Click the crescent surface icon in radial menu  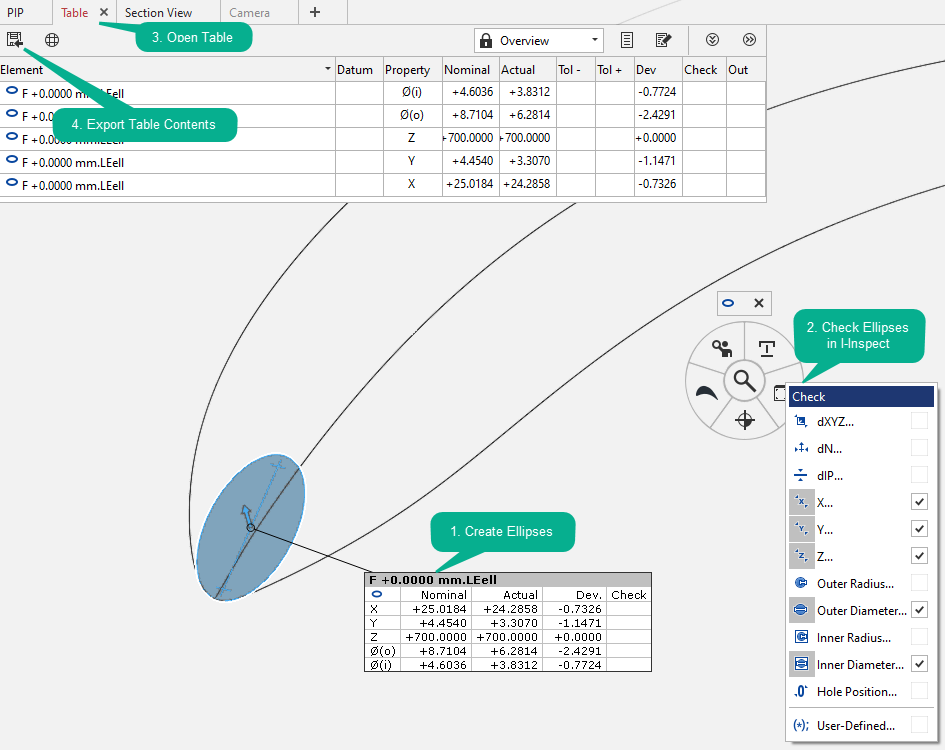706,394
